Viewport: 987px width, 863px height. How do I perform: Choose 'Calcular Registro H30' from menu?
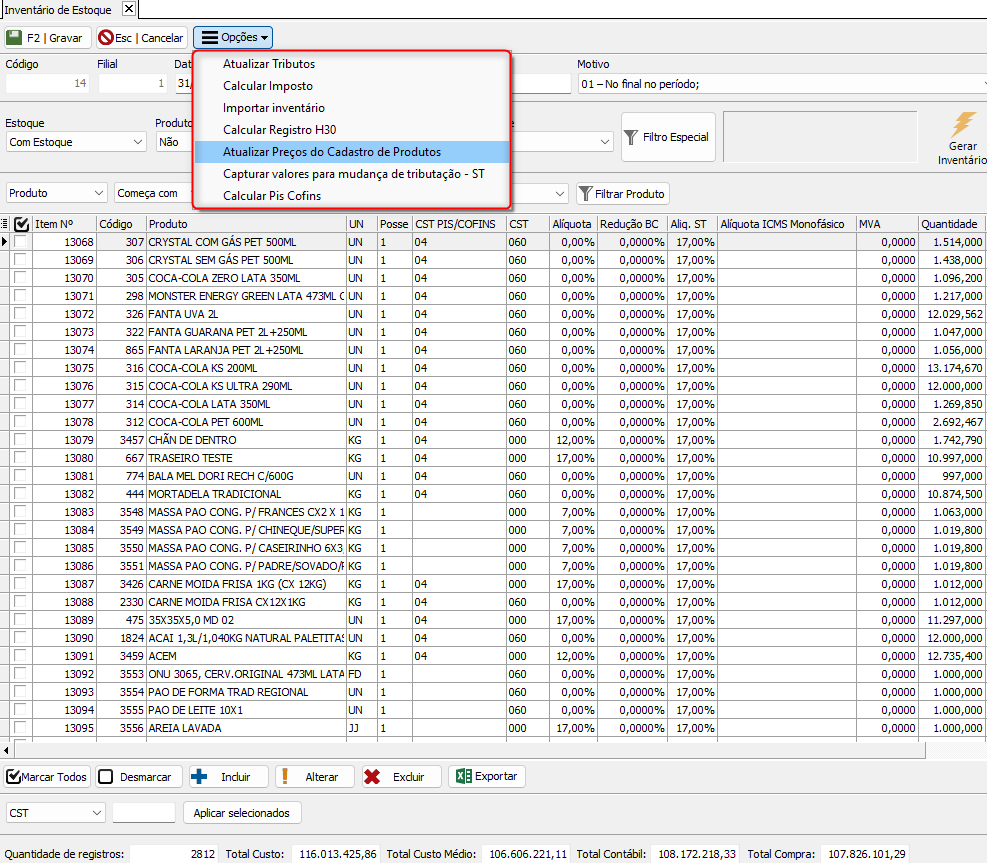coord(279,130)
